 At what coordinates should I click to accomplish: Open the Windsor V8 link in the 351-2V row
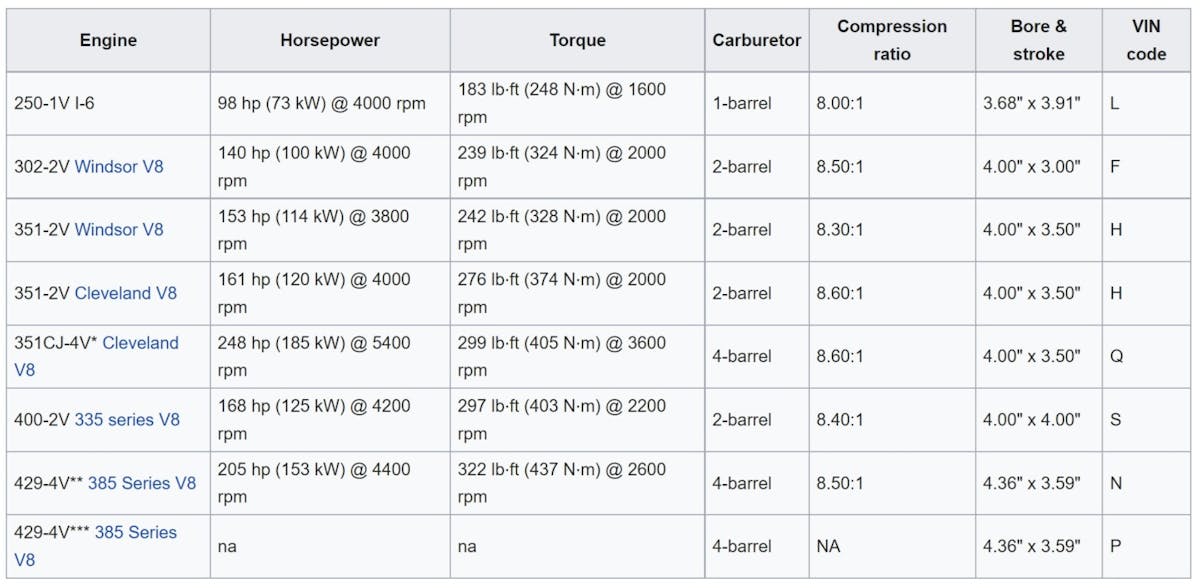click(119, 230)
